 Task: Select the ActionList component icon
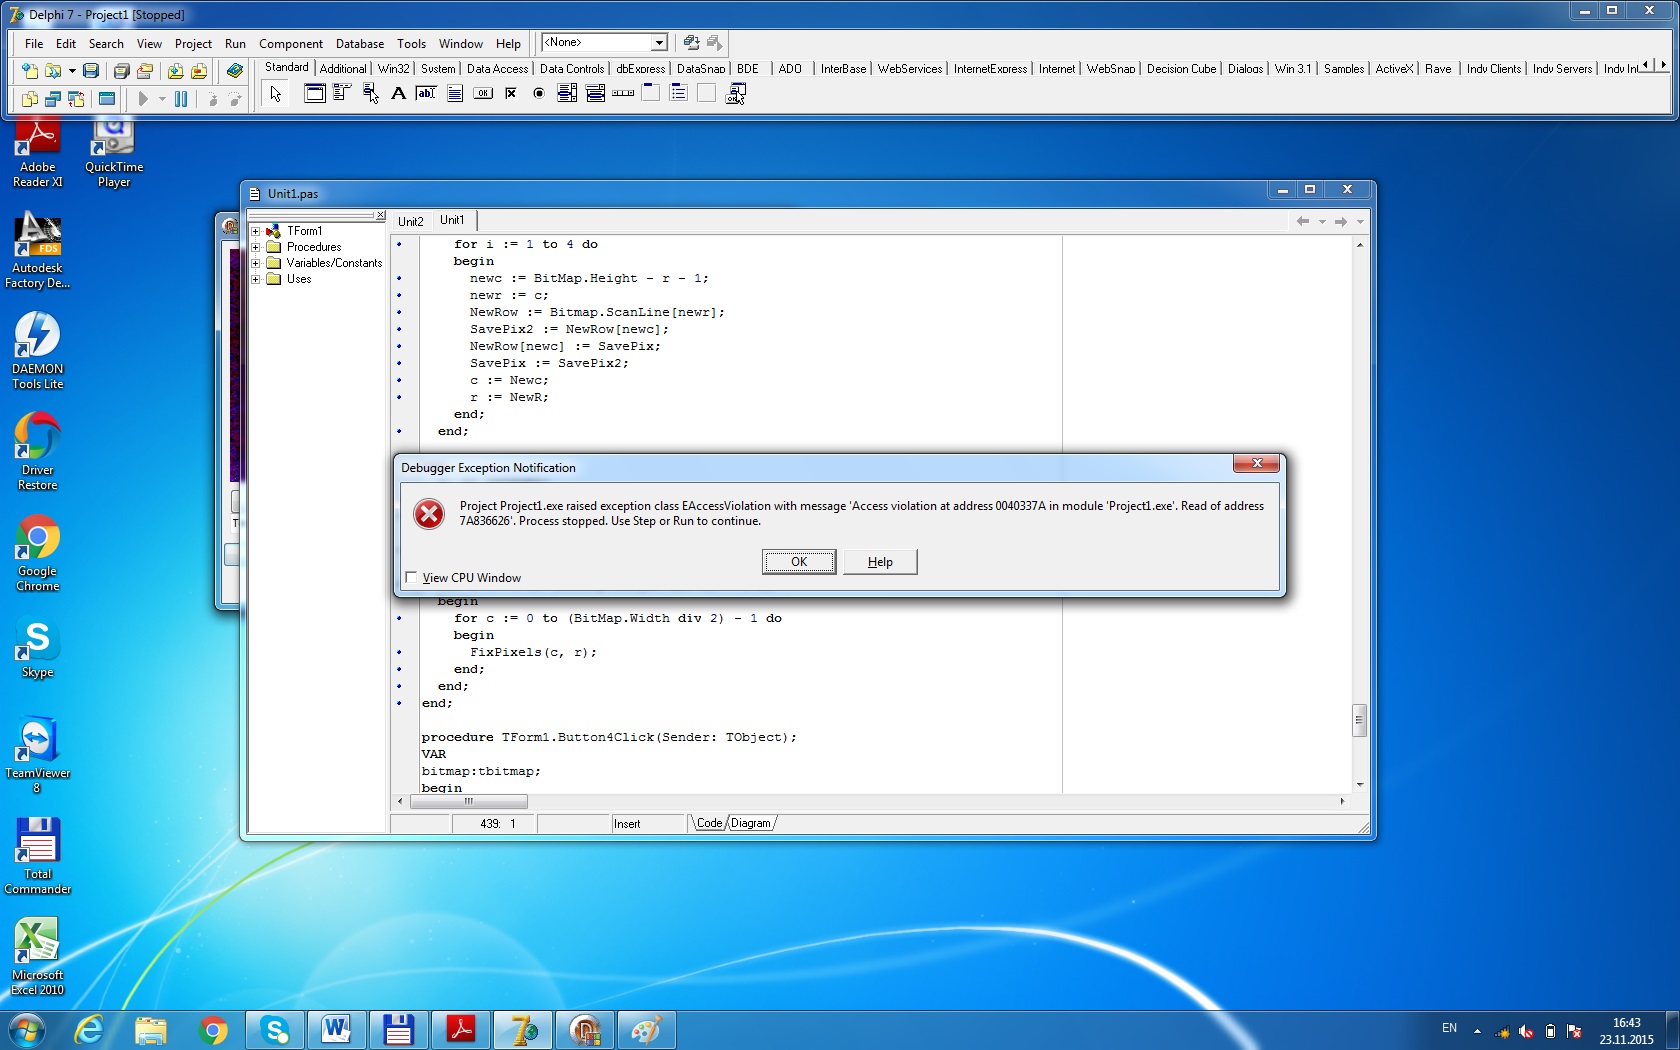(736, 94)
